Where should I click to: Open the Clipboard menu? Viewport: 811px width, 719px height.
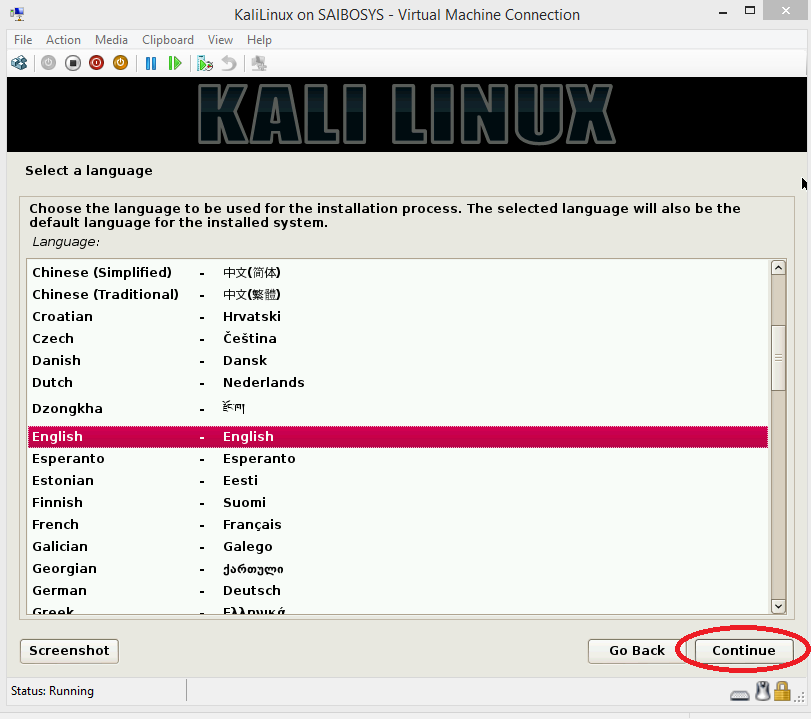[168, 40]
